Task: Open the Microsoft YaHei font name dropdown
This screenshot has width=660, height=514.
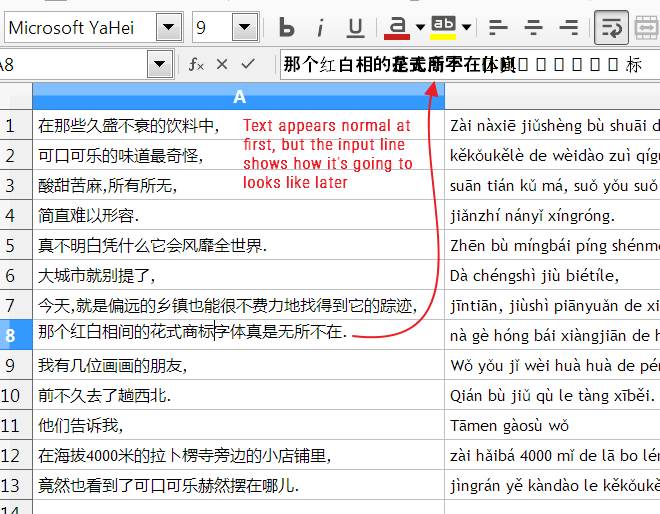Action: [169, 27]
